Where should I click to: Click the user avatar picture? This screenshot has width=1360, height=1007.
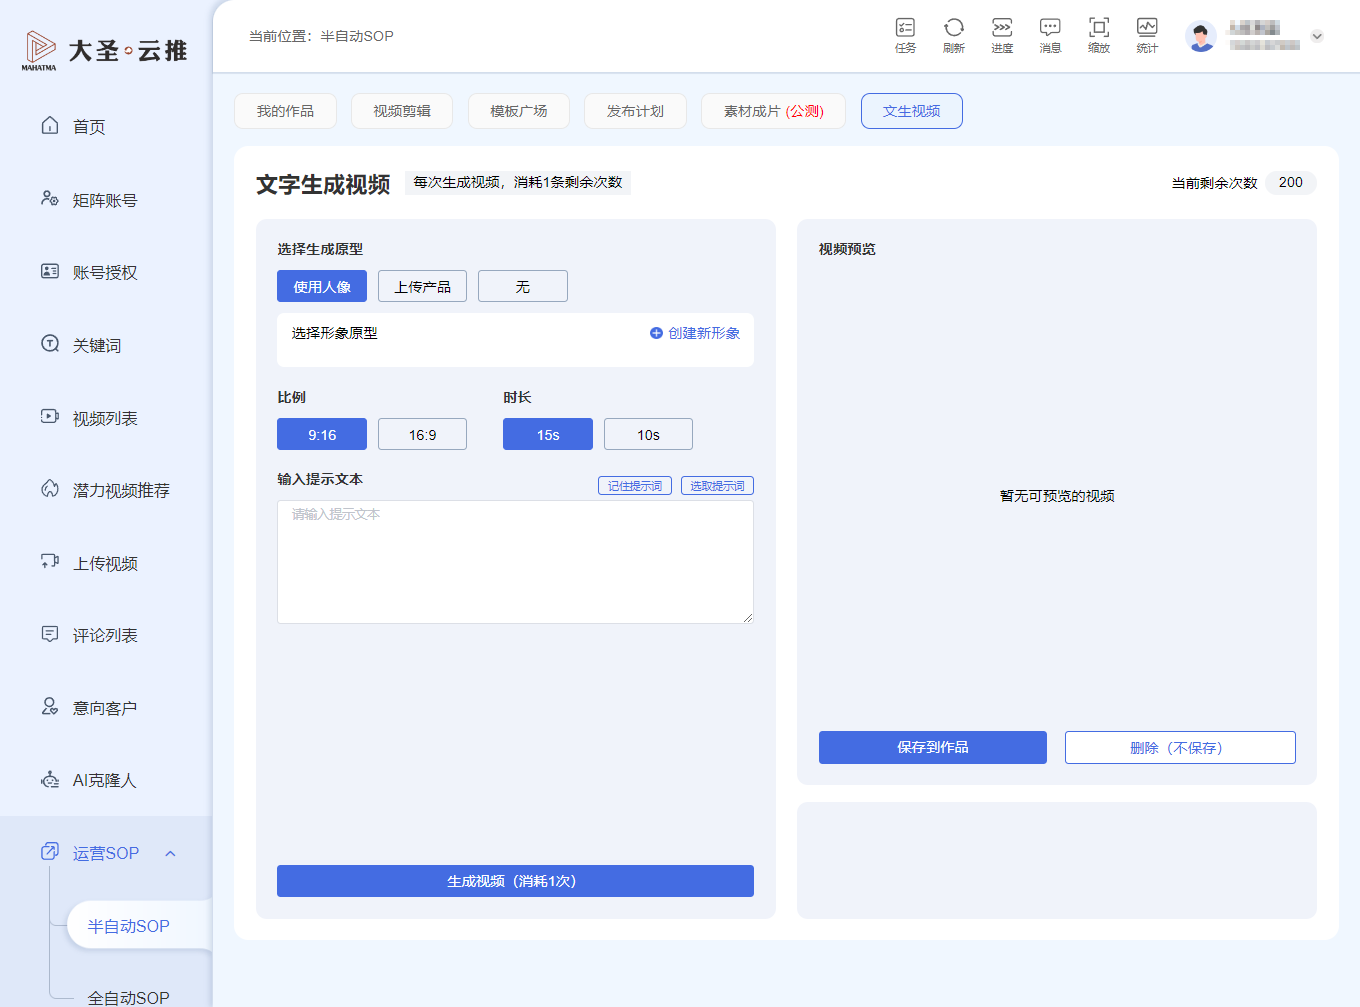pyautogui.click(x=1201, y=36)
